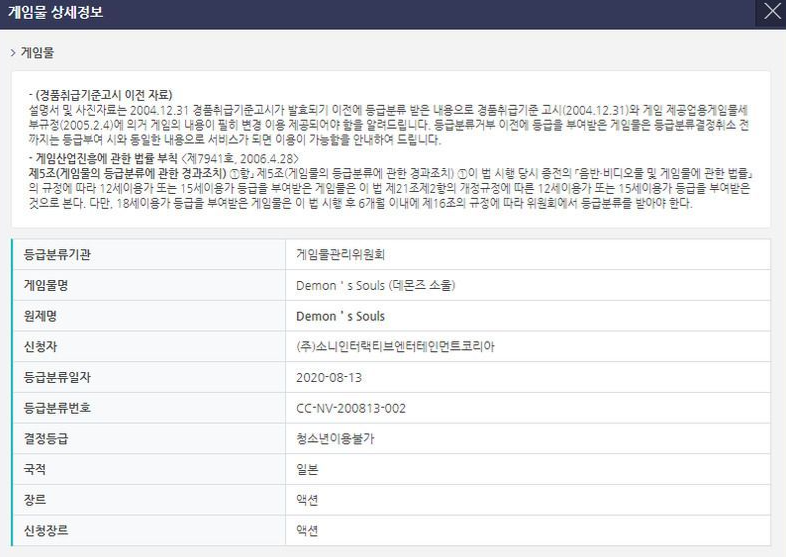Select the value 게임물관리위원회
The width and height of the screenshot is (786, 557).
tap(340, 255)
